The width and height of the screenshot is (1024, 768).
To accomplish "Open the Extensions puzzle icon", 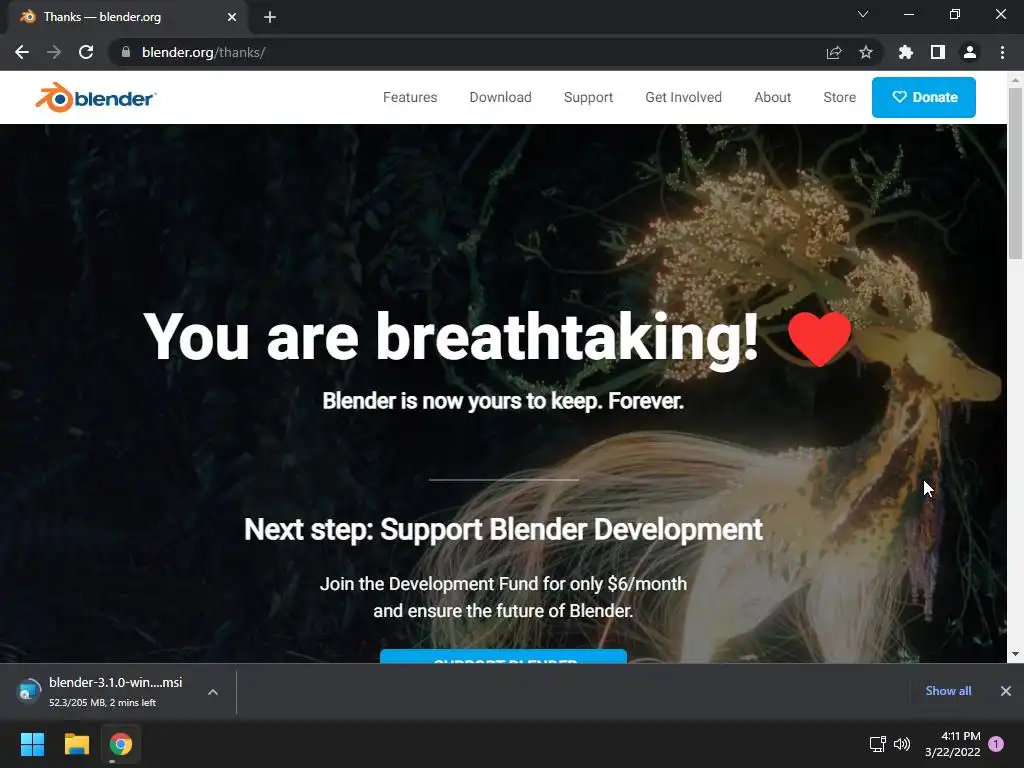I will click(905, 52).
